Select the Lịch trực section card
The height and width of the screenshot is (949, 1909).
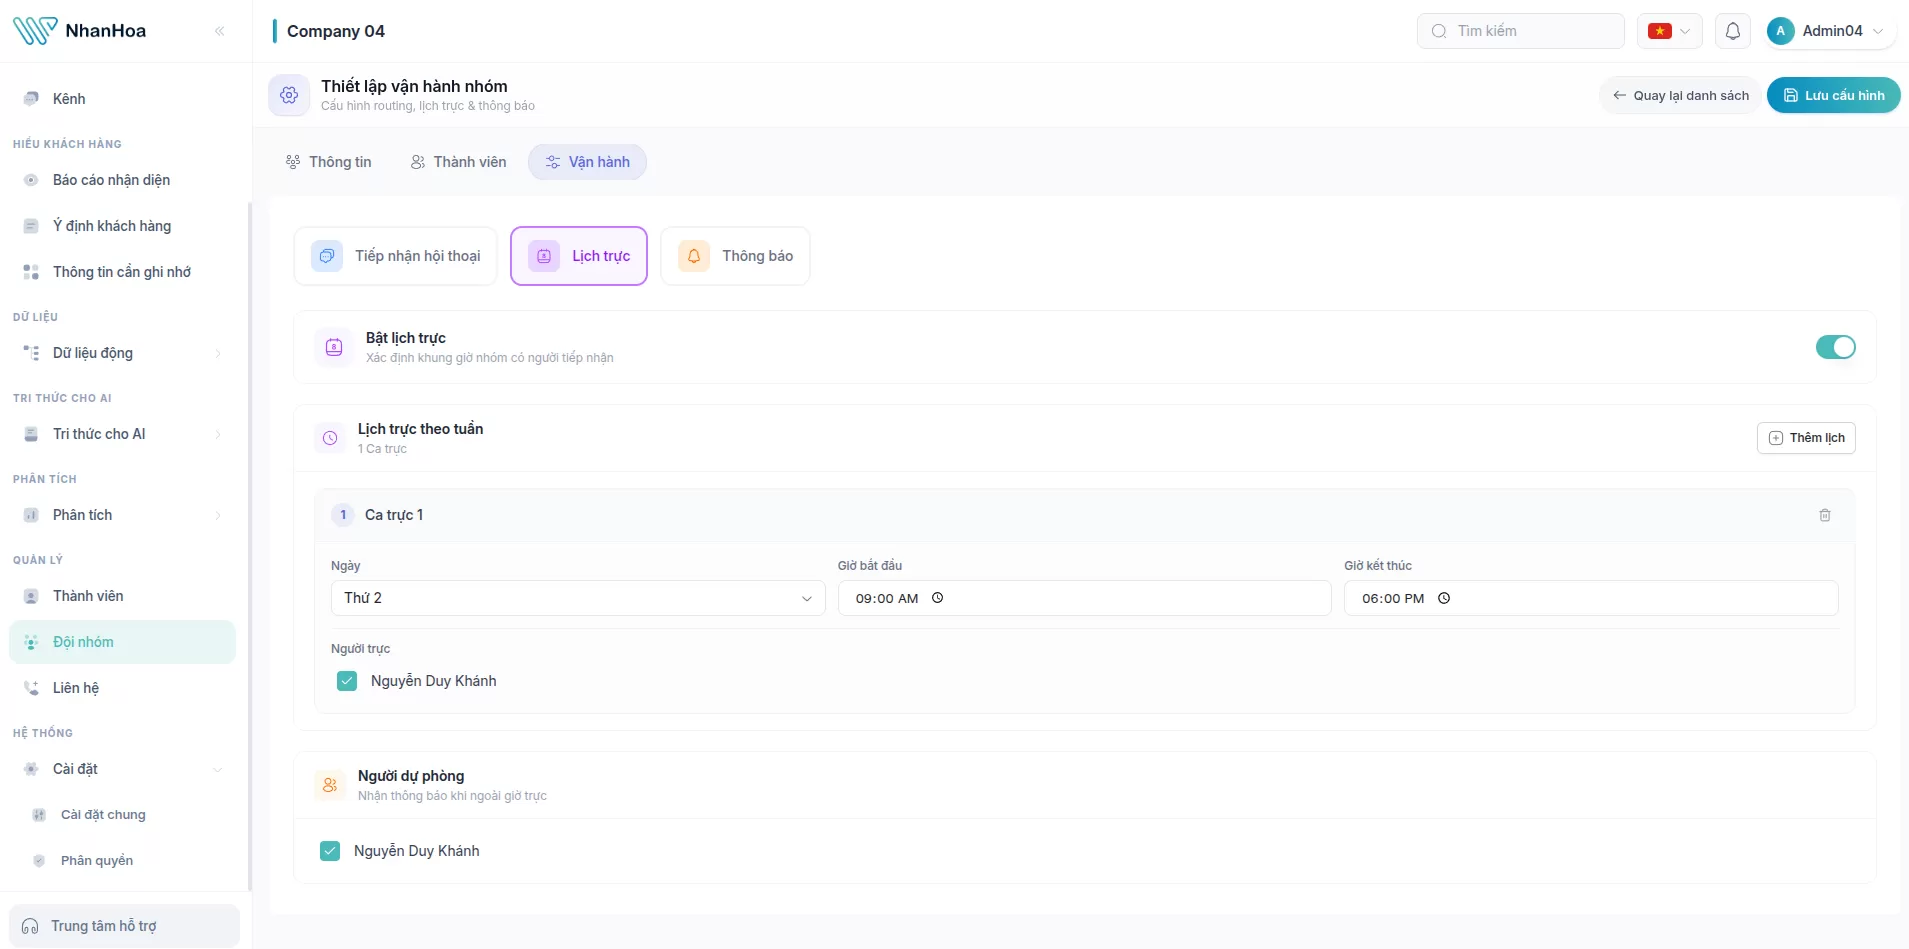[x=579, y=256]
